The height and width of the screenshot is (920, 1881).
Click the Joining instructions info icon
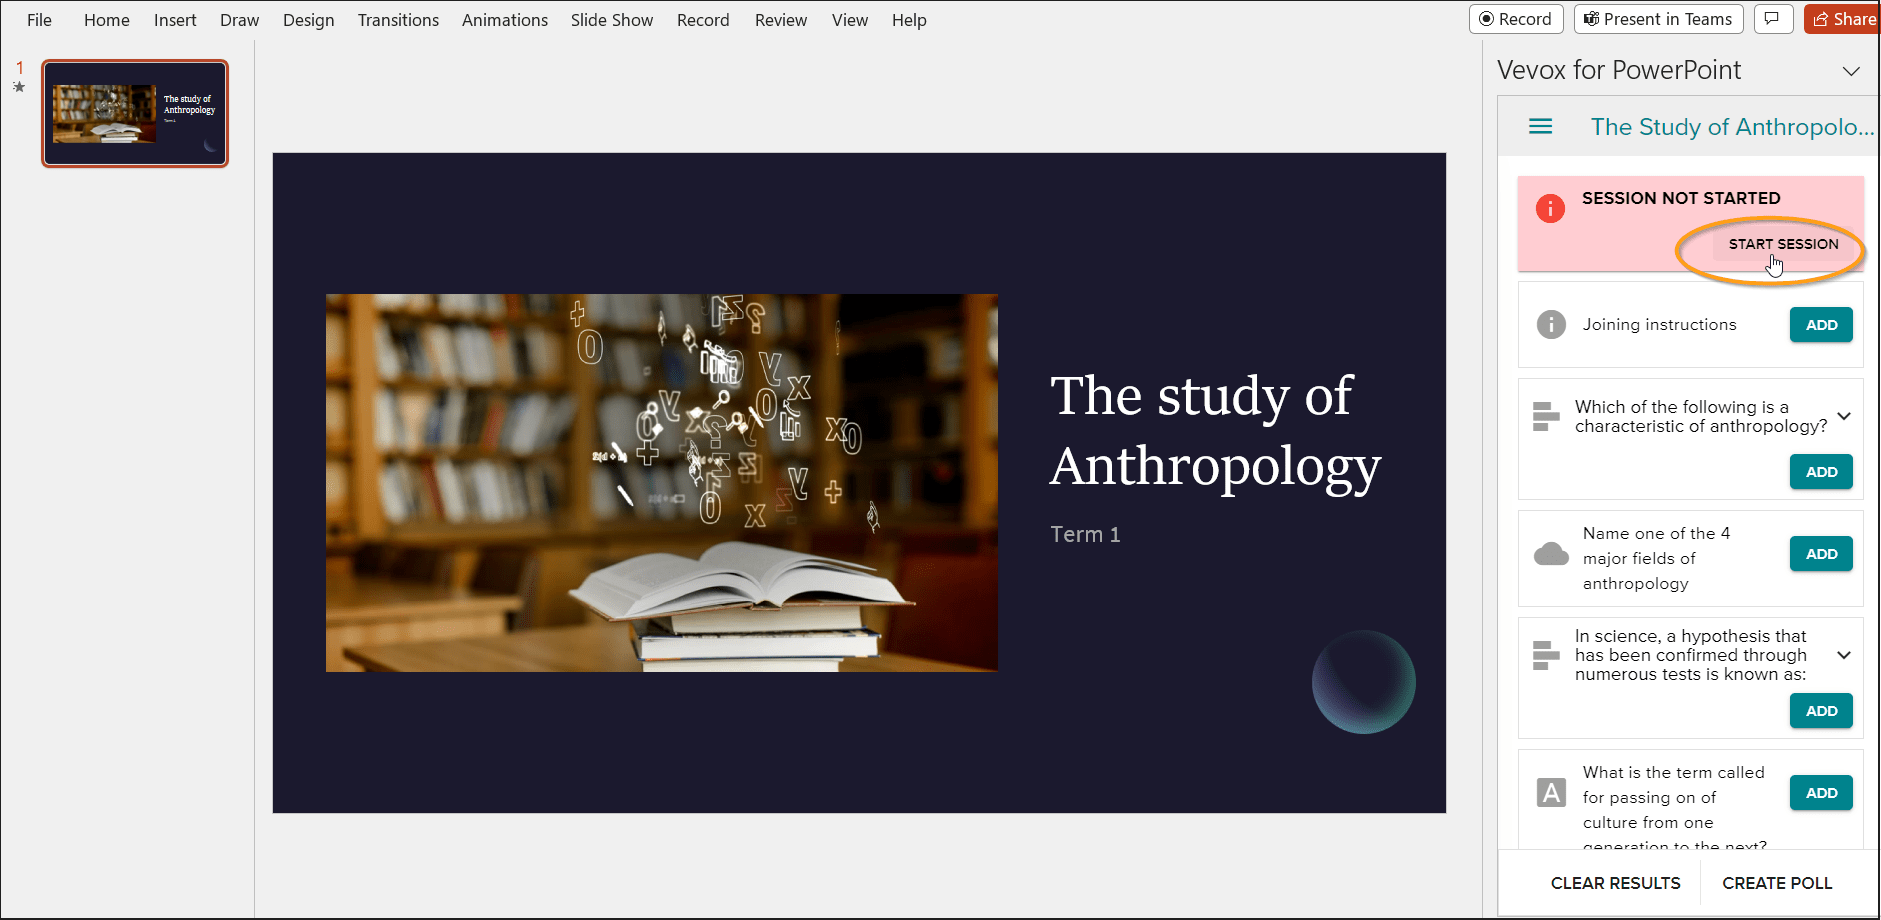tap(1551, 324)
